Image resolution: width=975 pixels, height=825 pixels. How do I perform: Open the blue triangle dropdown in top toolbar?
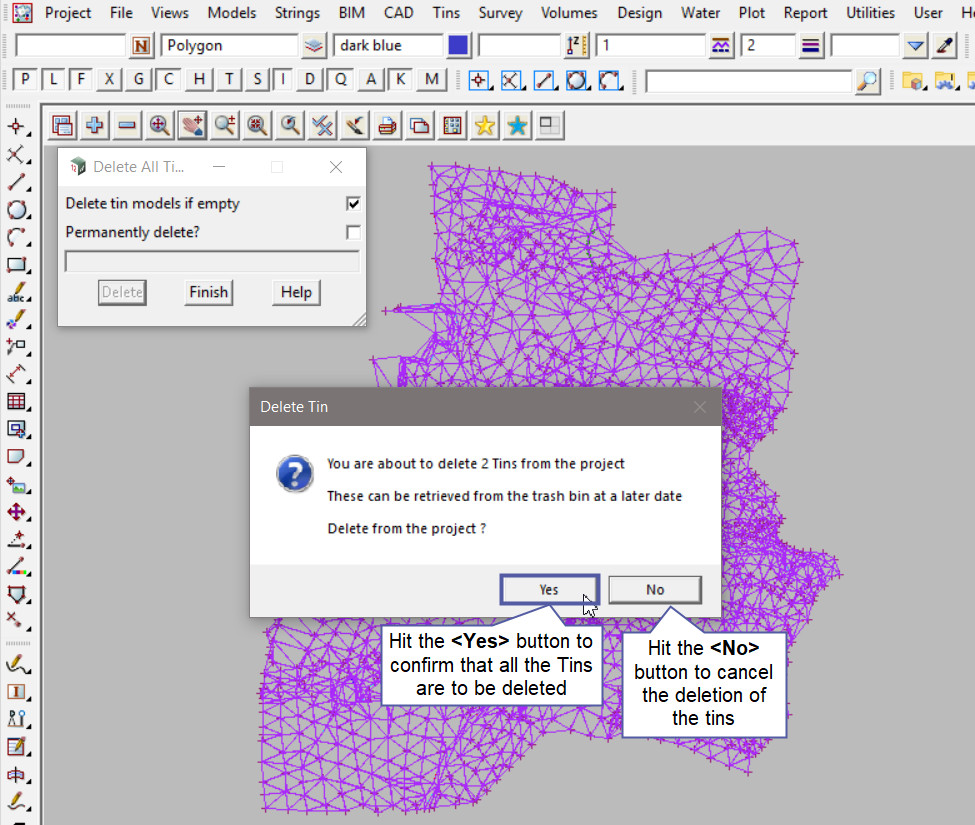click(915, 45)
